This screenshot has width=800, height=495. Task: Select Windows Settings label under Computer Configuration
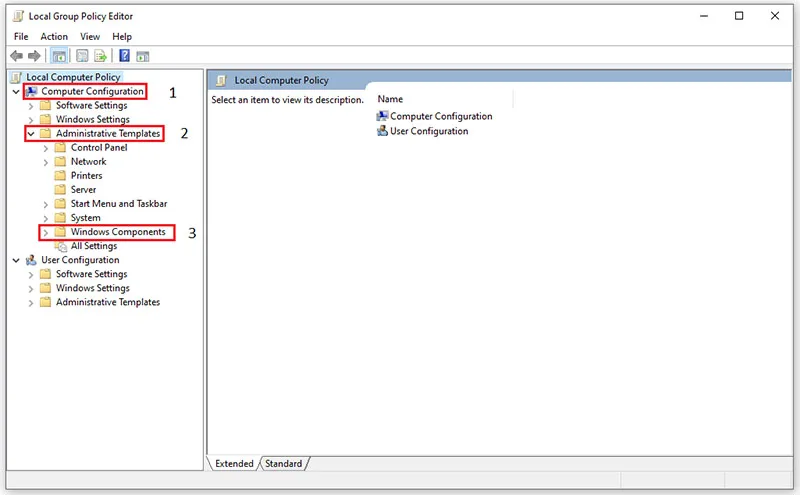(93, 119)
